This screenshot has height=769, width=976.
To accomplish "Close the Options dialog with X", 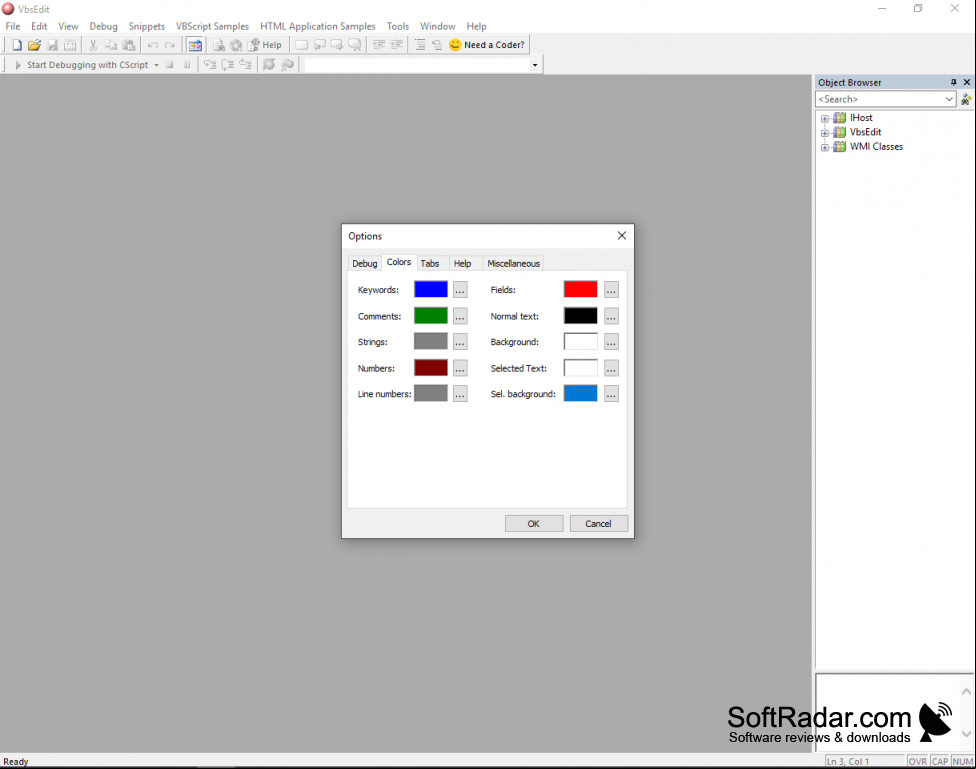I will [622, 235].
